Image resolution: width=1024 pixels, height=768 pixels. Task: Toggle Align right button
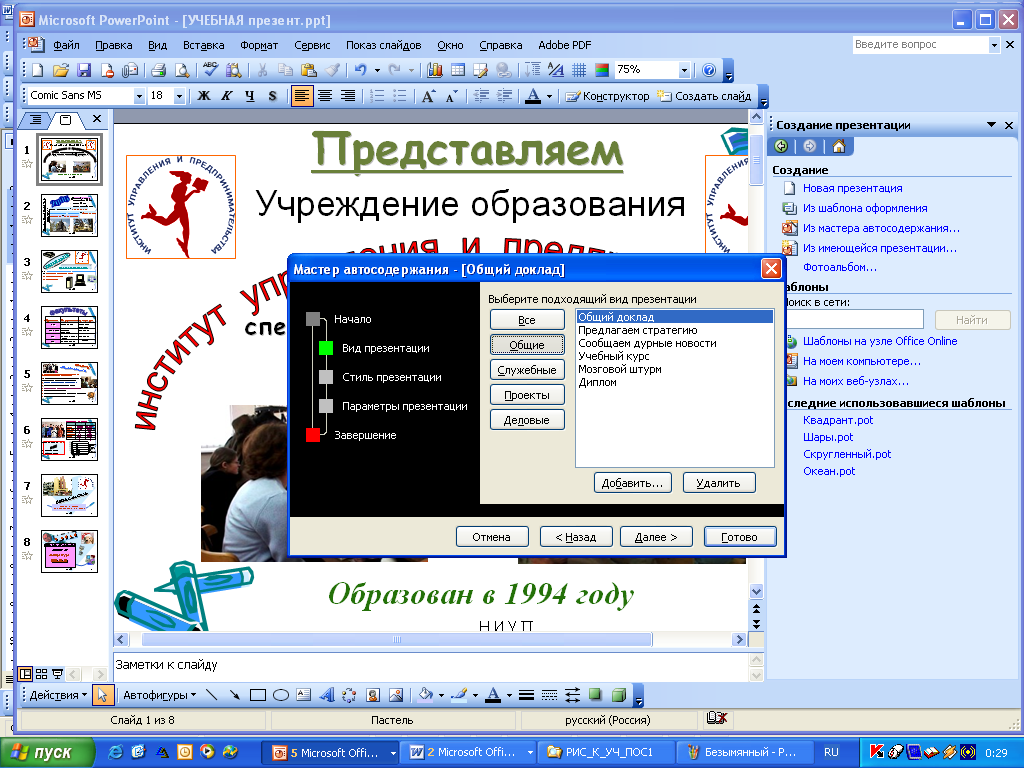click(x=348, y=96)
